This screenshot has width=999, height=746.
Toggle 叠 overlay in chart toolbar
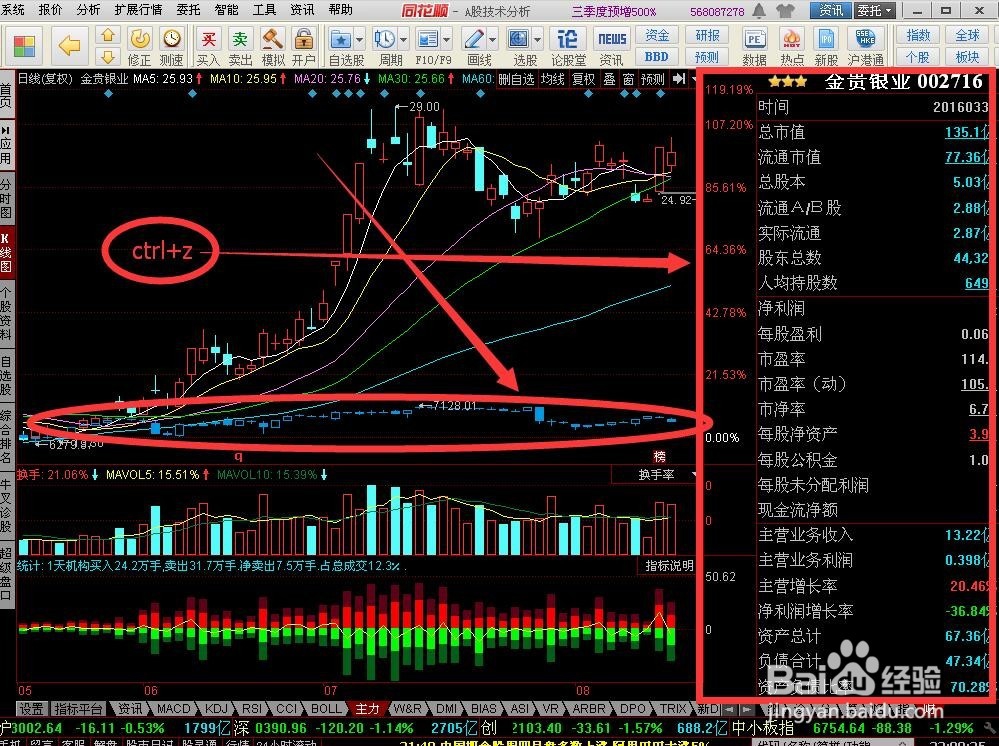pos(609,79)
